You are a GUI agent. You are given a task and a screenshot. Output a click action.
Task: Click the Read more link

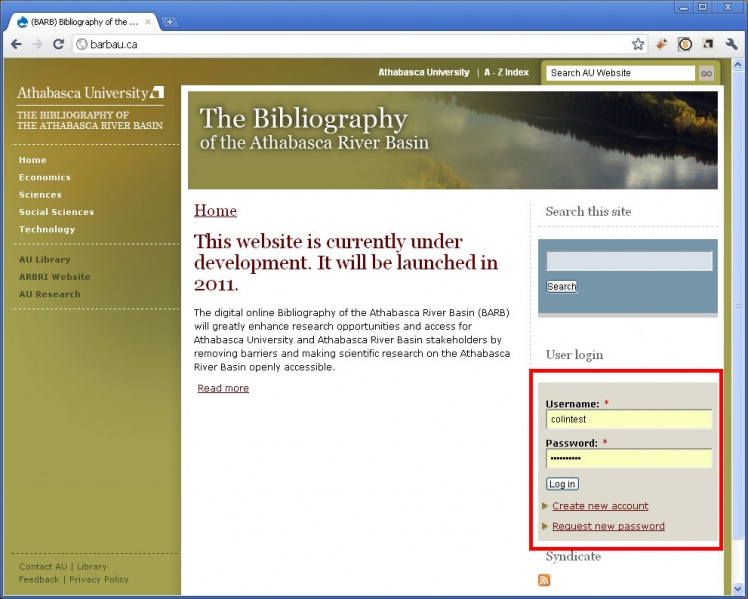point(223,388)
